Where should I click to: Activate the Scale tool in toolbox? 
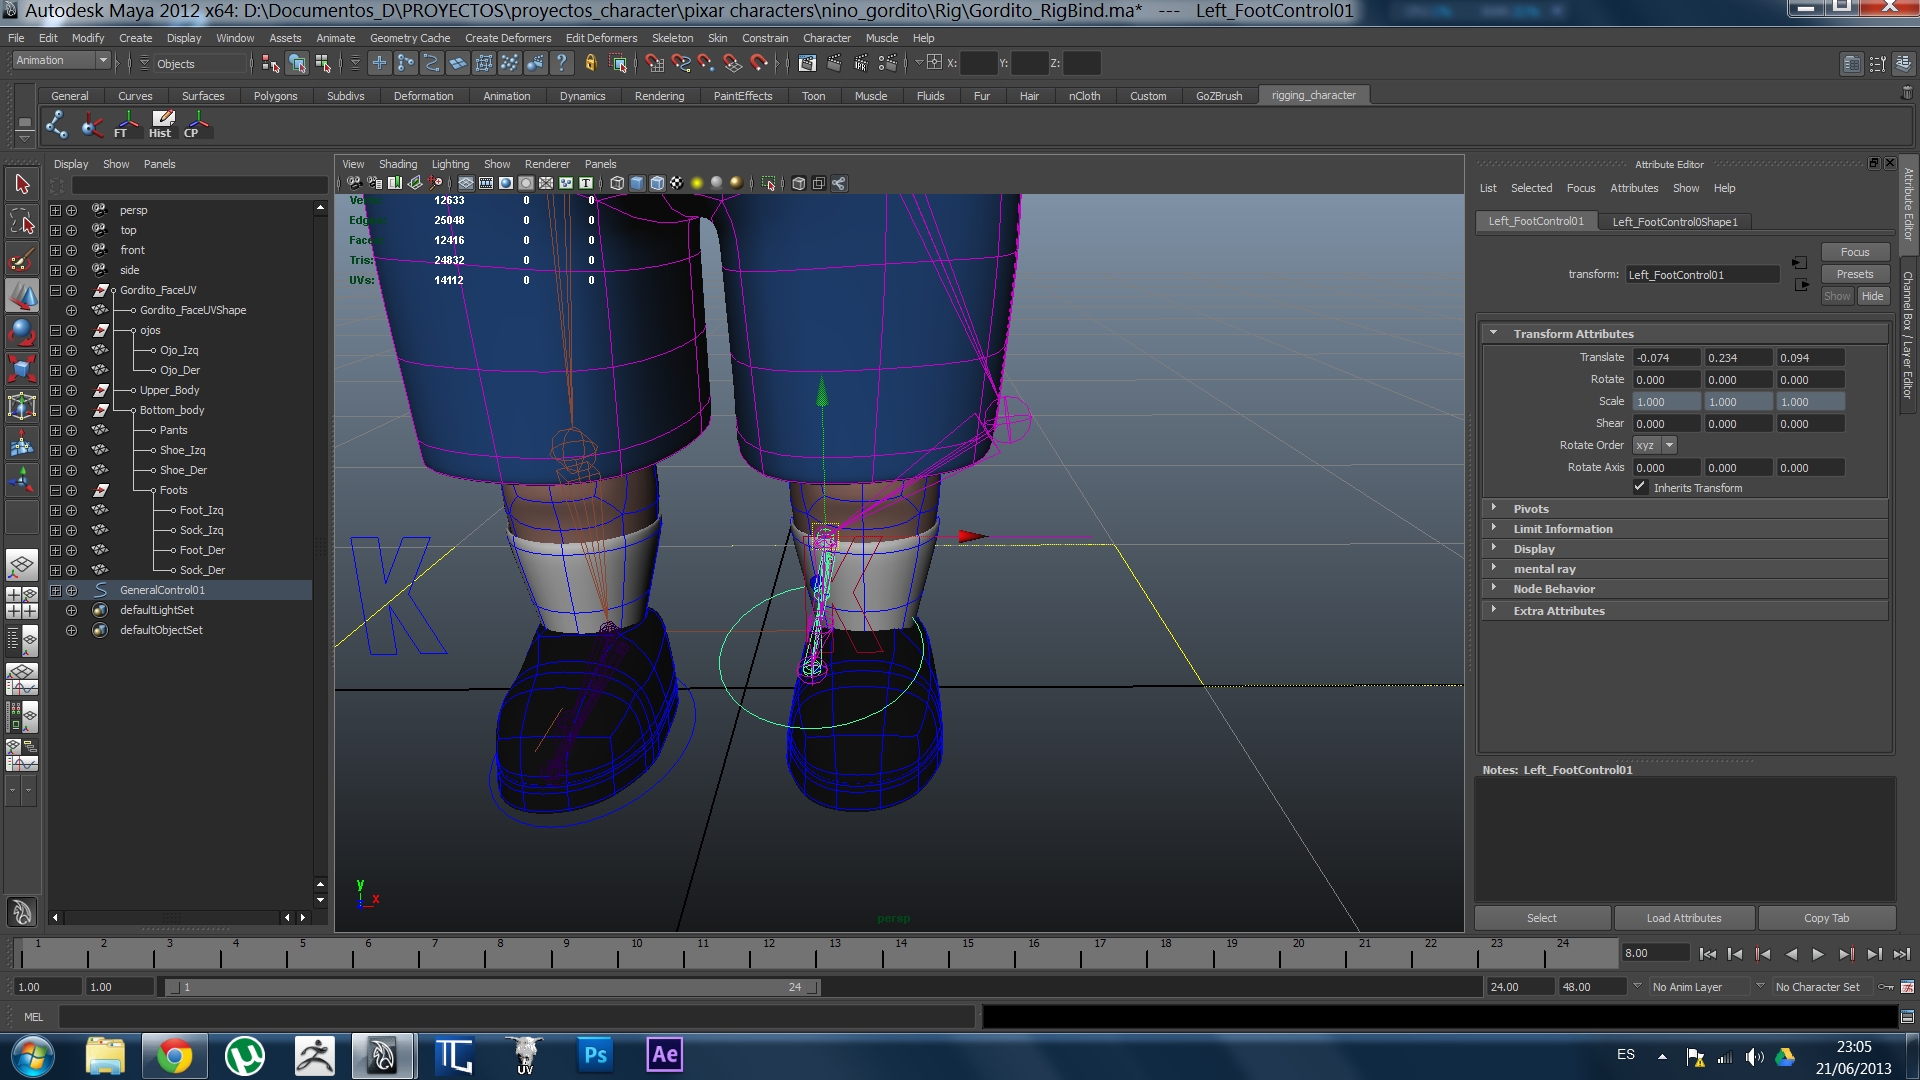tap(22, 368)
